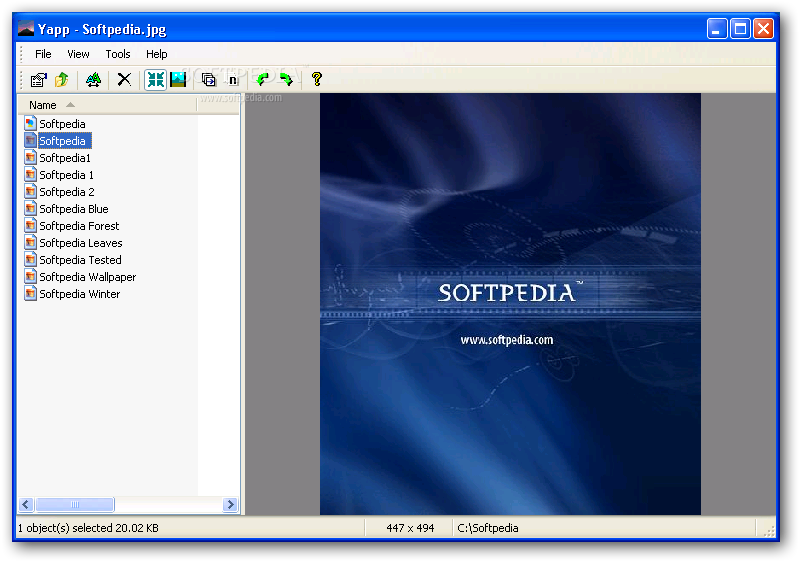This screenshot has height=562, width=800.
Task: Select the Softpedia1 file
Action: [x=65, y=158]
